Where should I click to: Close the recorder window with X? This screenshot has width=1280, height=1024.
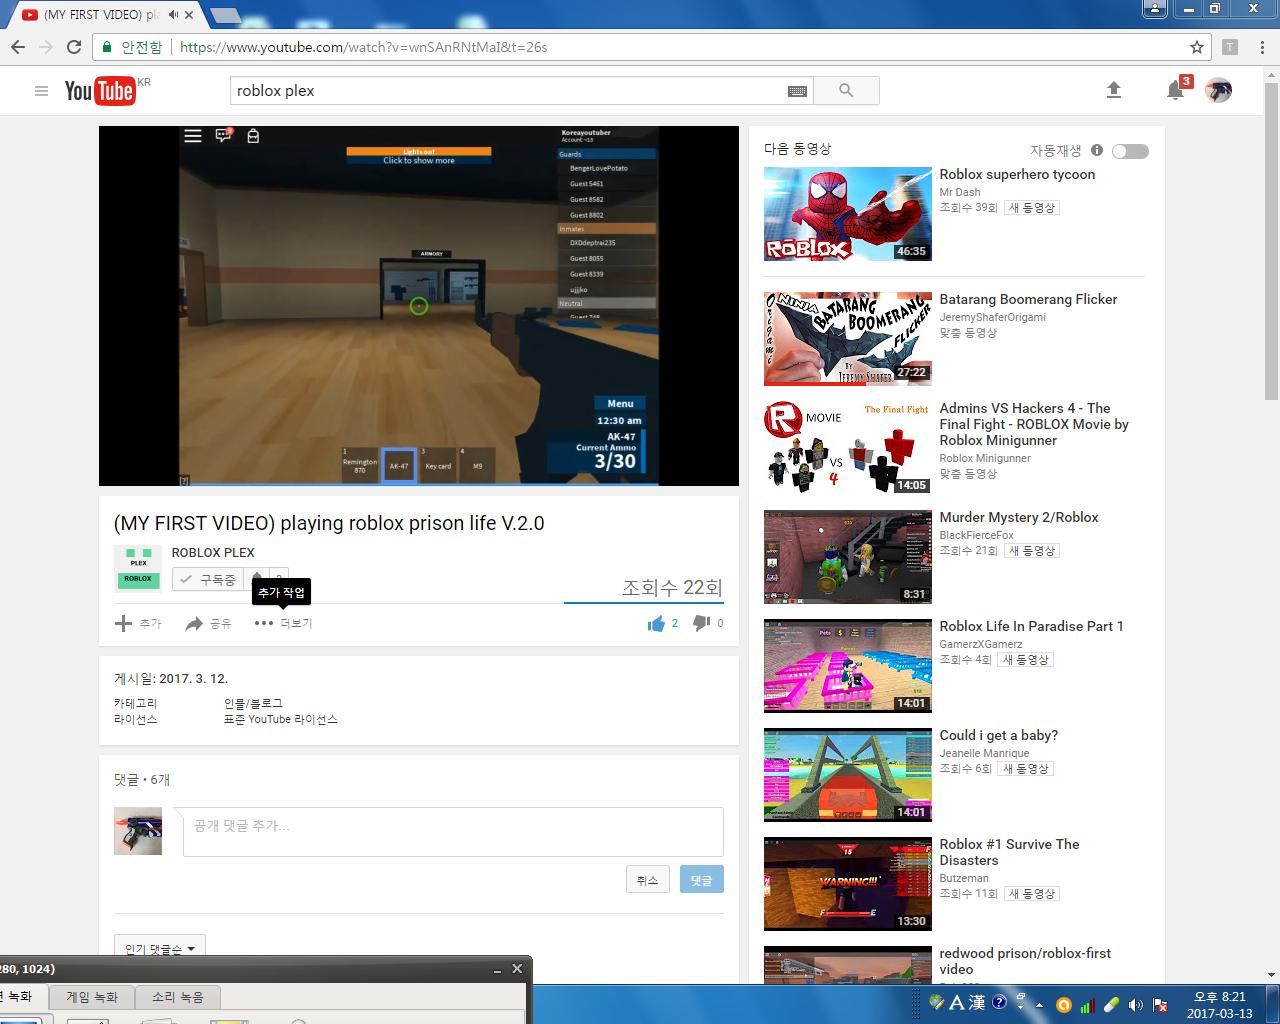(517, 969)
